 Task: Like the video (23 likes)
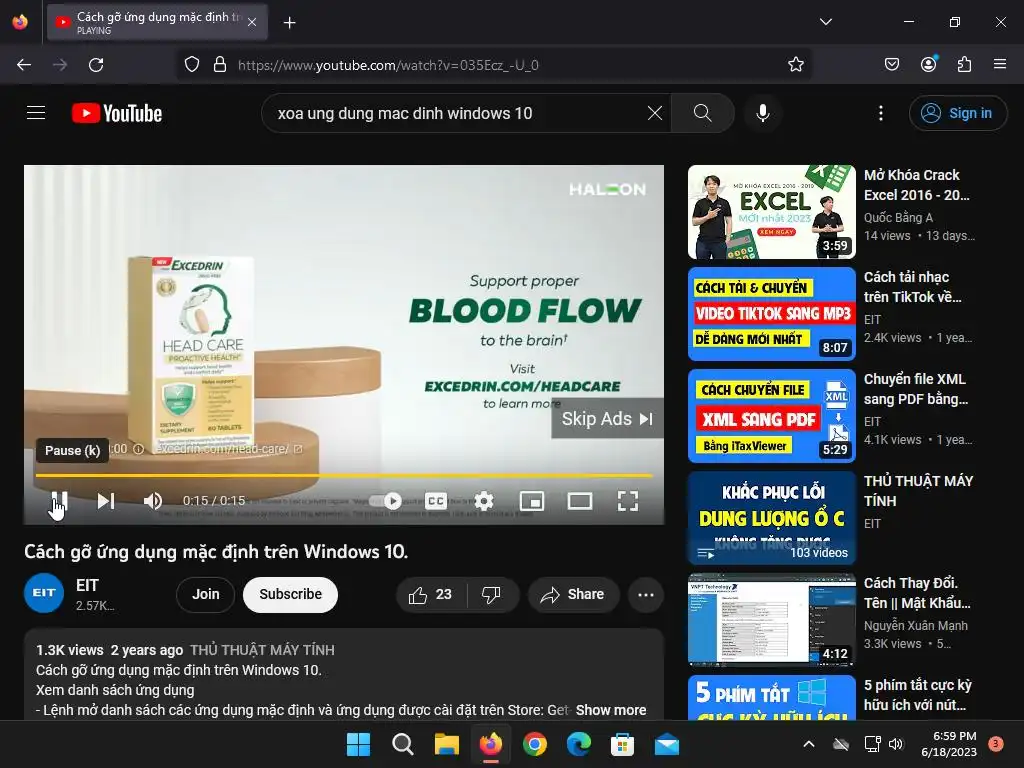pos(430,594)
